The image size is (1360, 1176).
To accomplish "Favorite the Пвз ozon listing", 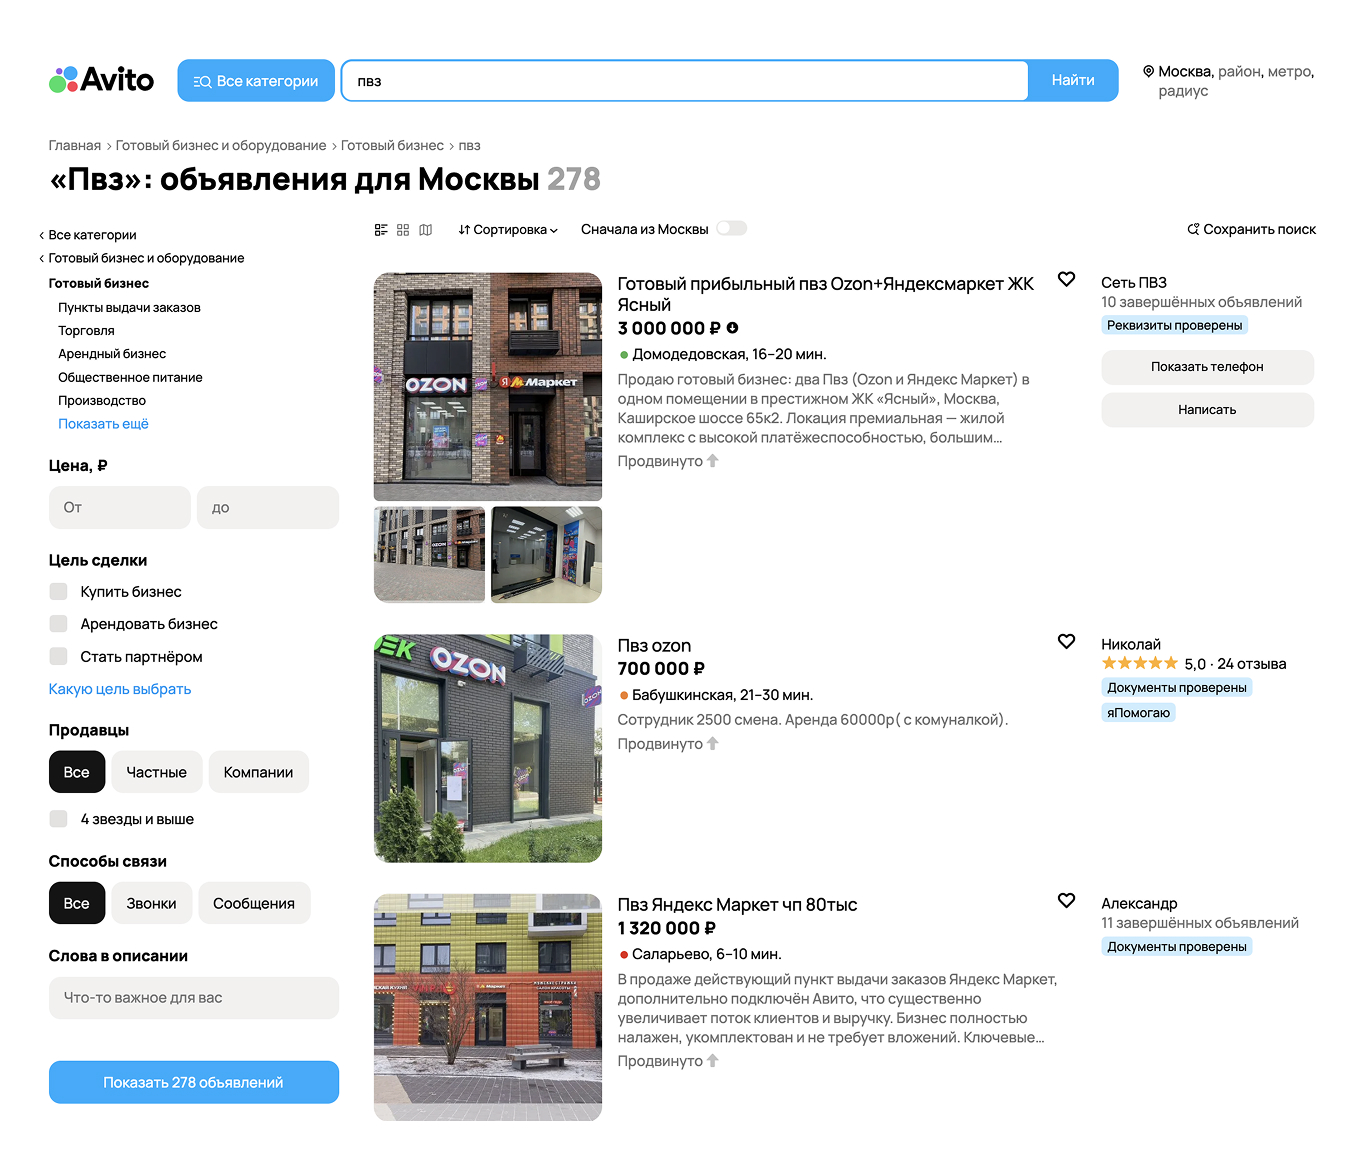I will (x=1066, y=641).
